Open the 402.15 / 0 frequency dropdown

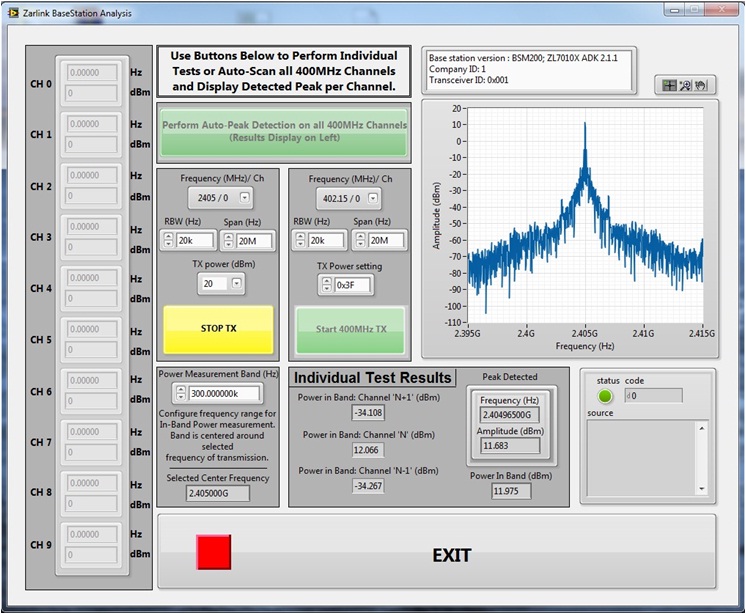pos(373,198)
